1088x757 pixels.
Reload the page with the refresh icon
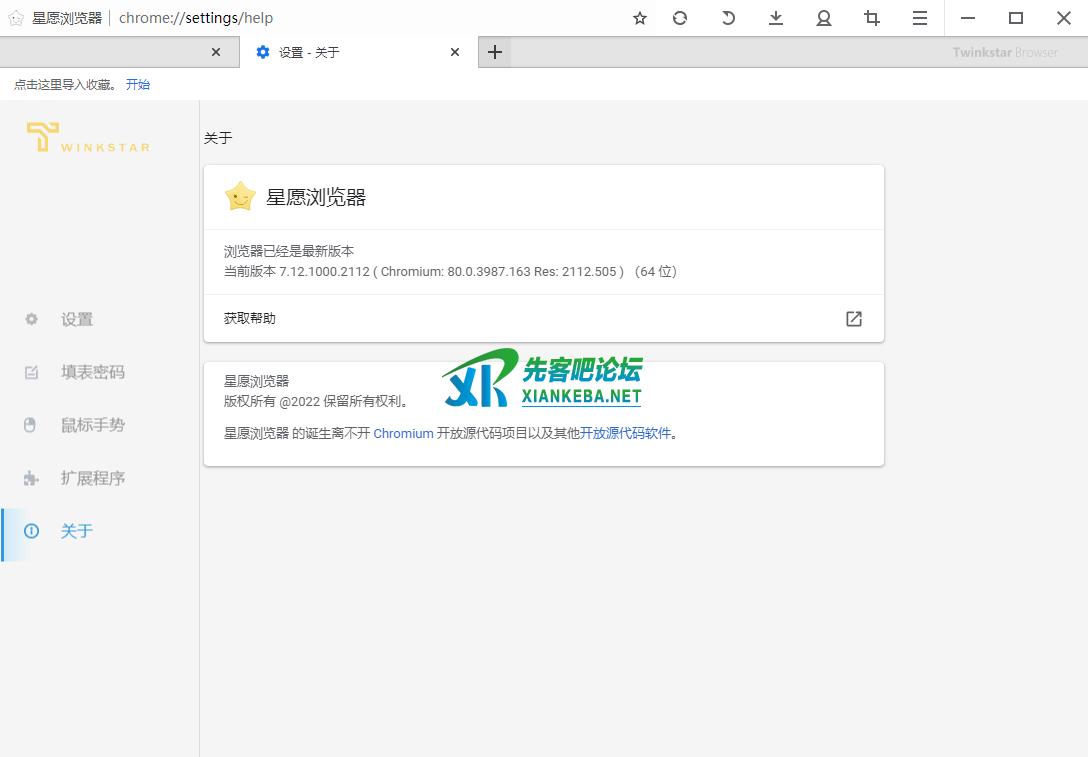pyautogui.click(x=680, y=18)
